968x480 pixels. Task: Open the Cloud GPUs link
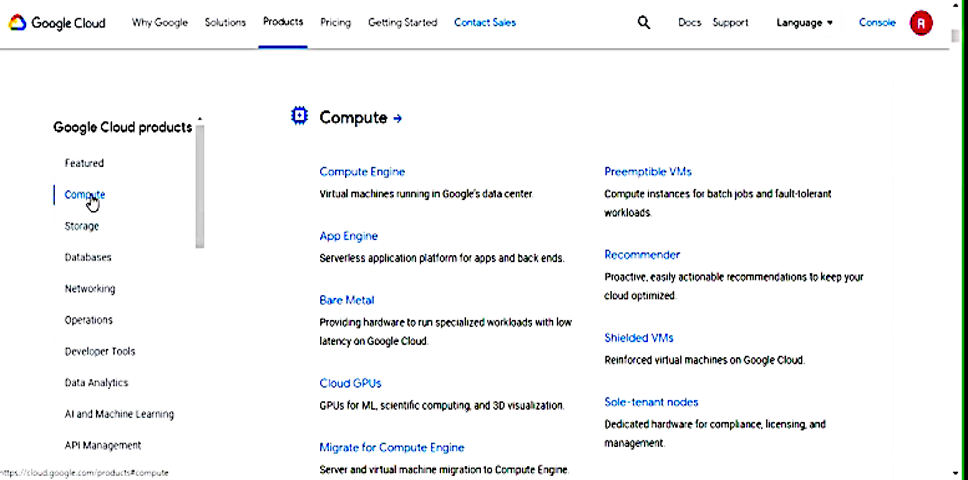(350, 383)
